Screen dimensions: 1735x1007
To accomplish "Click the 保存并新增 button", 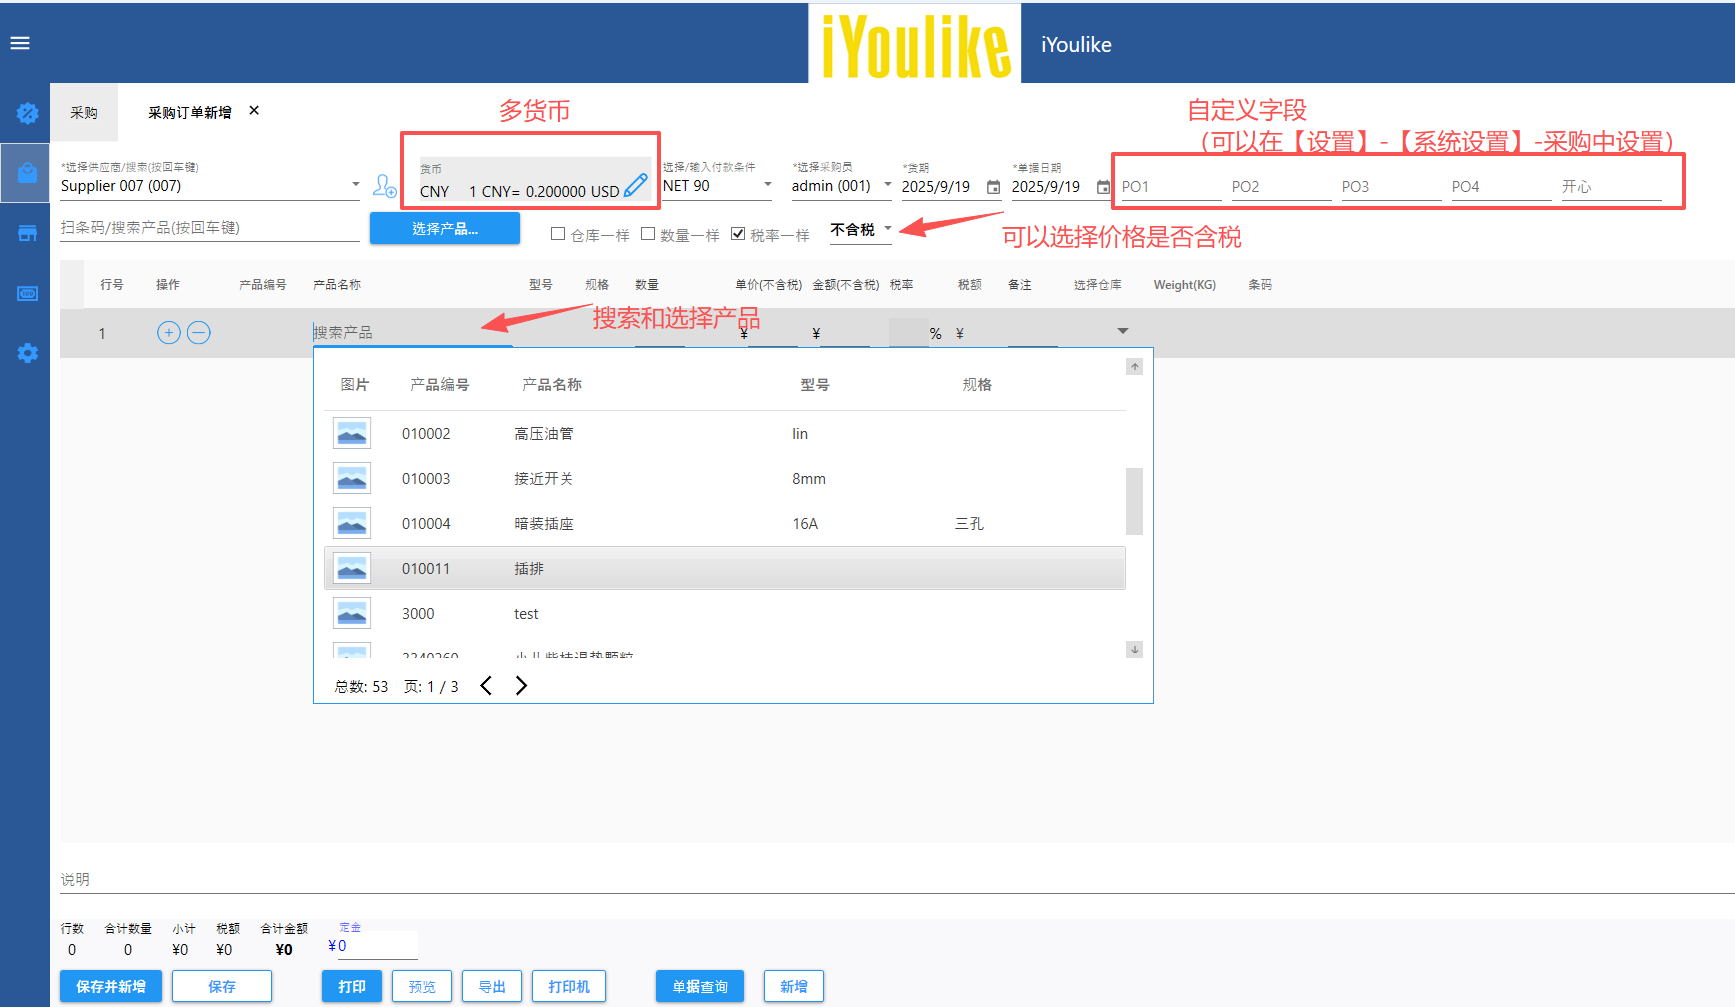I will coord(111,986).
